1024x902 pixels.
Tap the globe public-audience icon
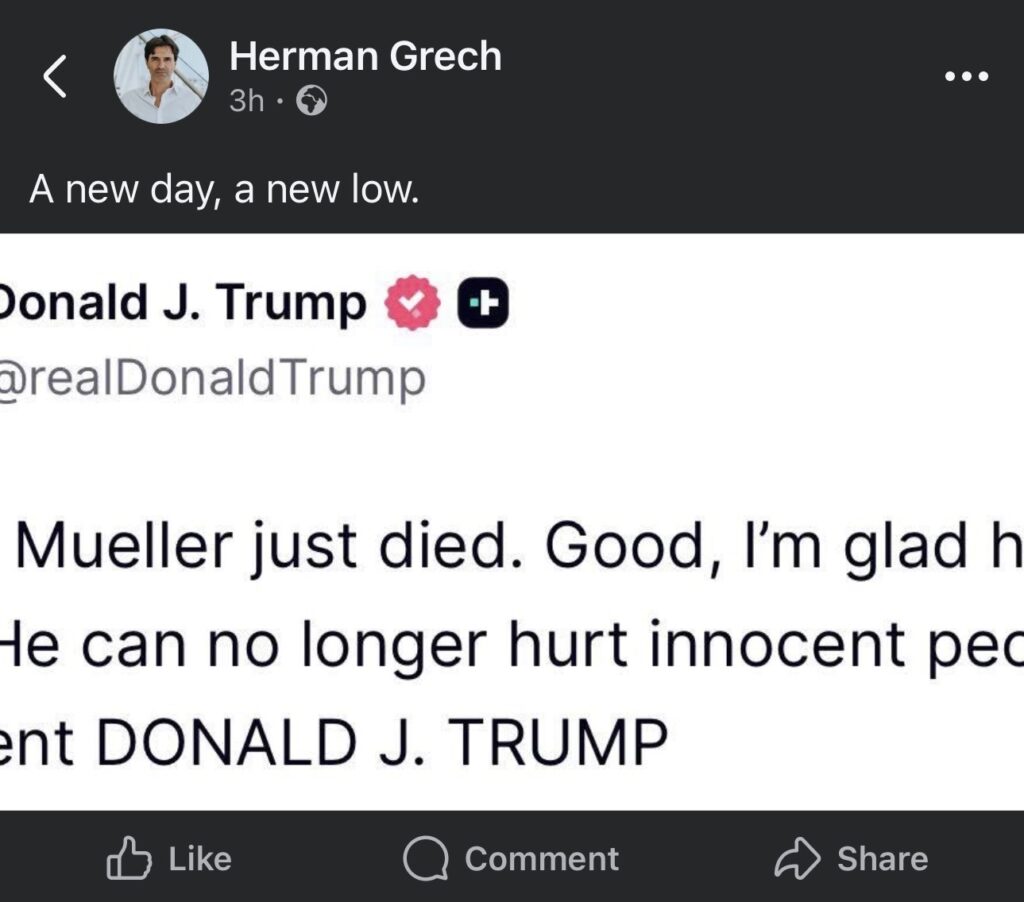[312, 102]
